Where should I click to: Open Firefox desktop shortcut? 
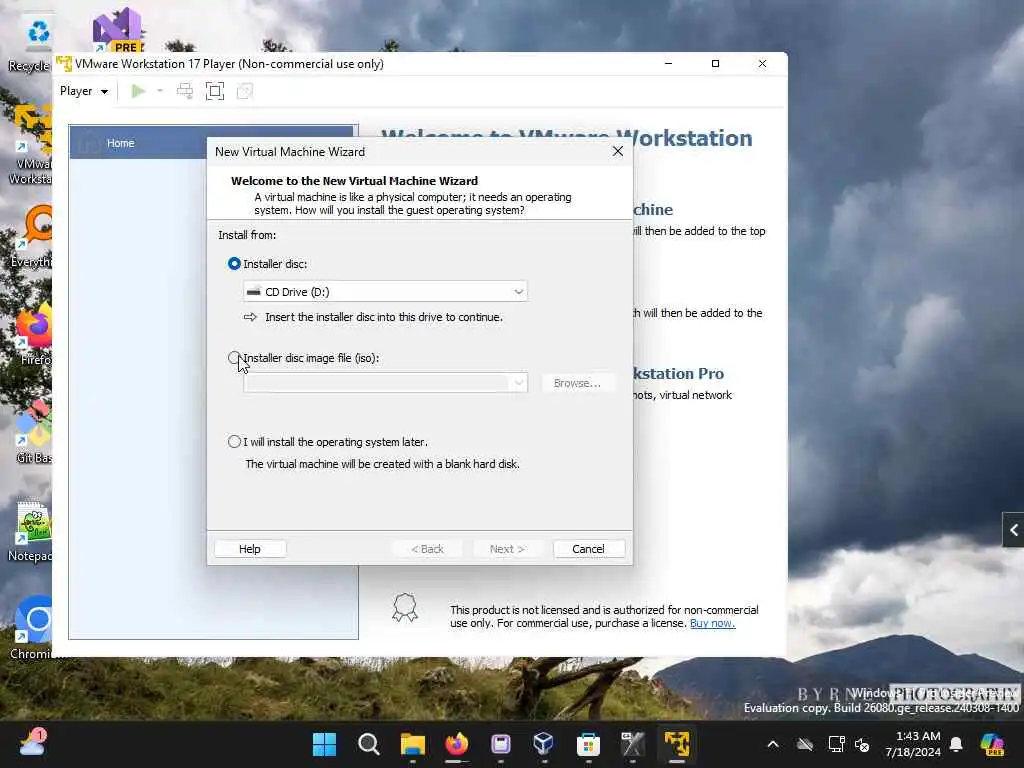coord(34,334)
